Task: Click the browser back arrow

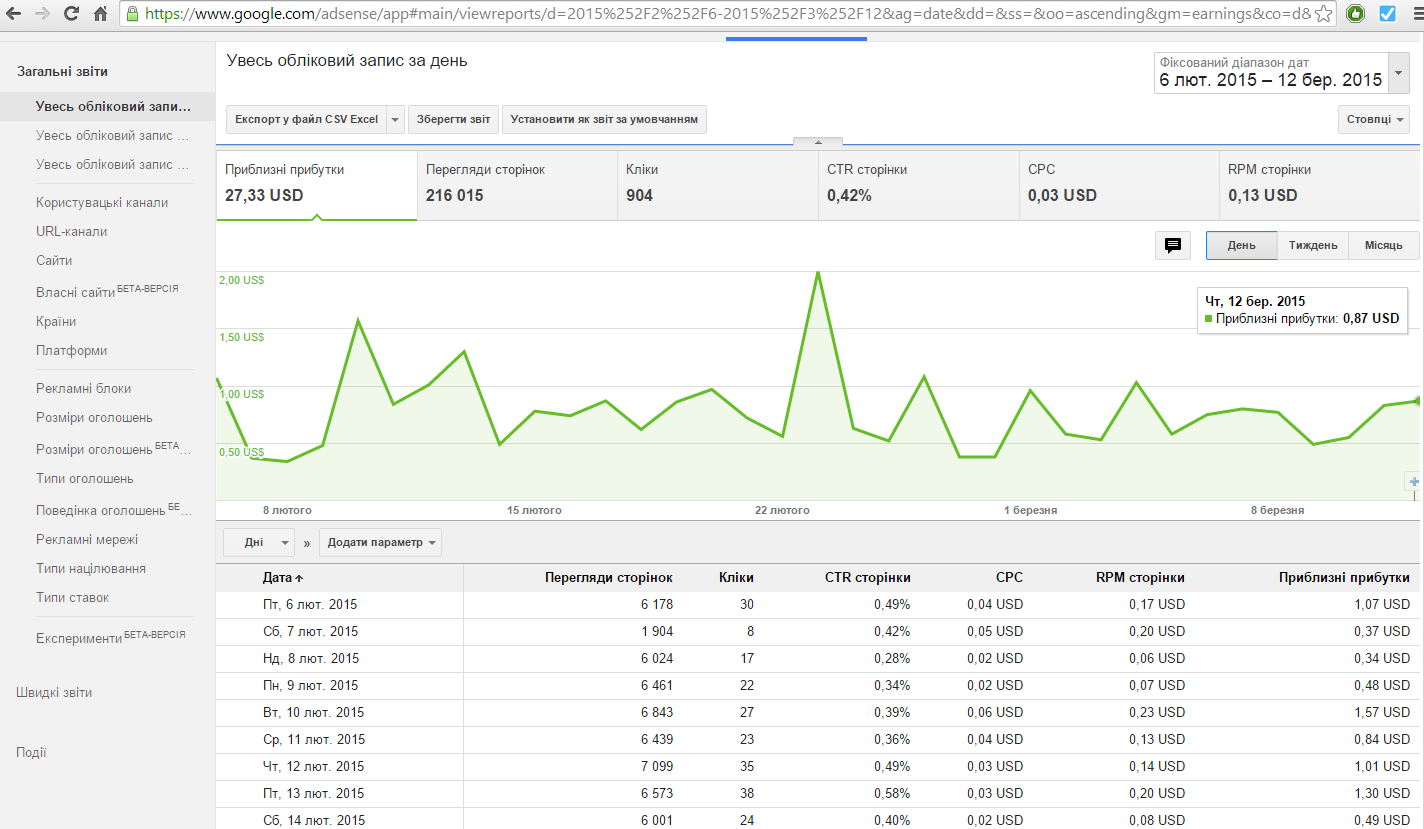Action: pyautogui.click(x=15, y=14)
